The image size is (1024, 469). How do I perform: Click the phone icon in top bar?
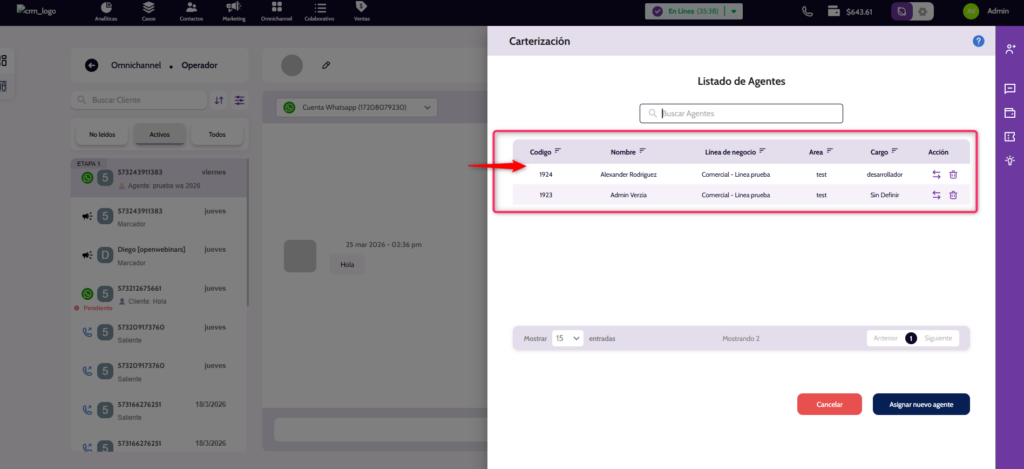tap(807, 12)
